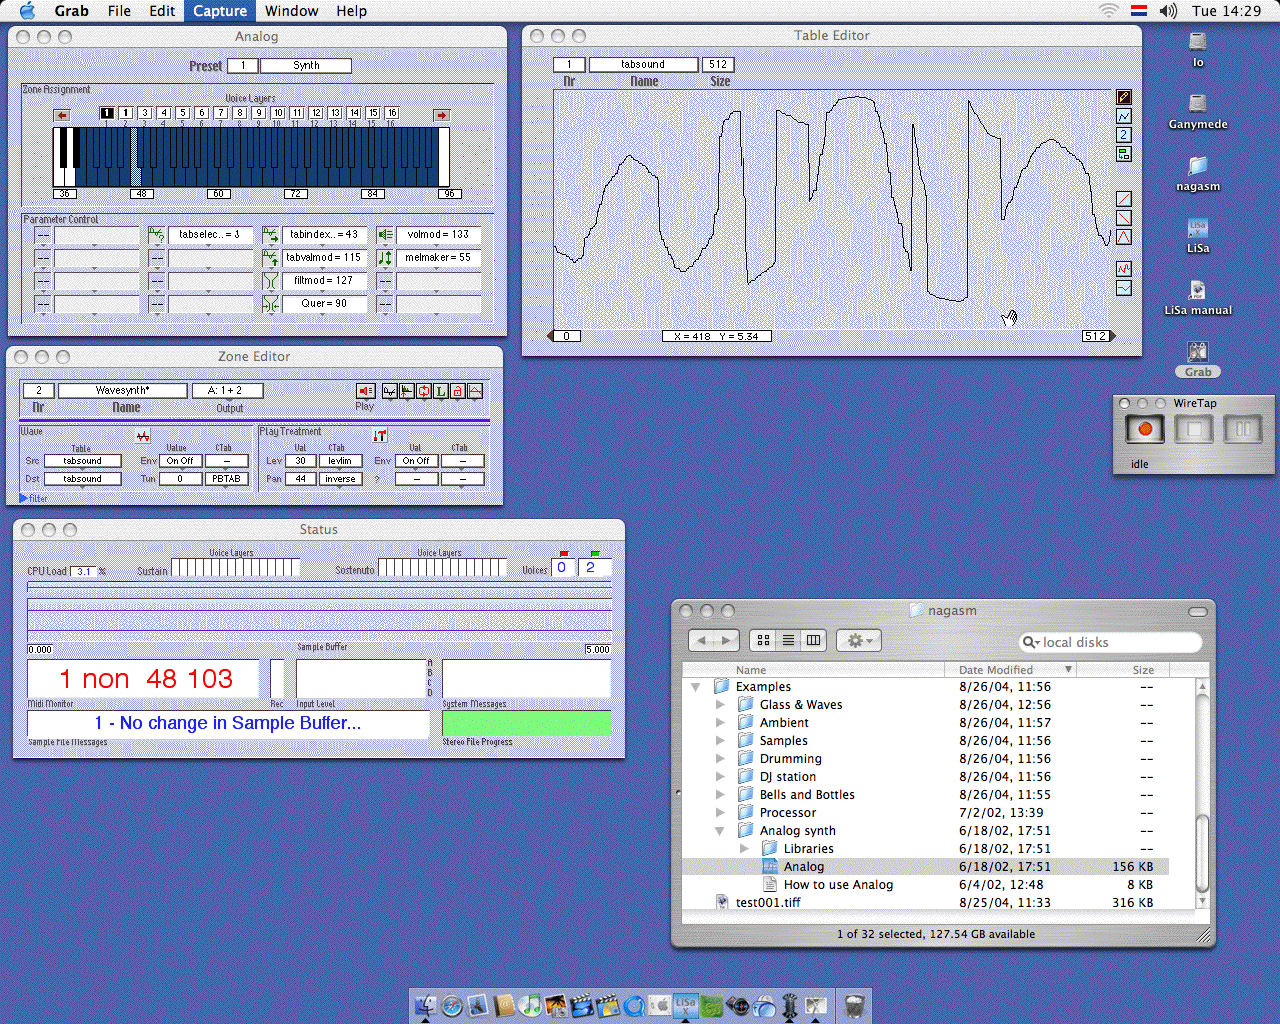Viewport: 1280px width, 1024px height.
Task: Expand the filter section in Zone Editor
Action: point(24,498)
